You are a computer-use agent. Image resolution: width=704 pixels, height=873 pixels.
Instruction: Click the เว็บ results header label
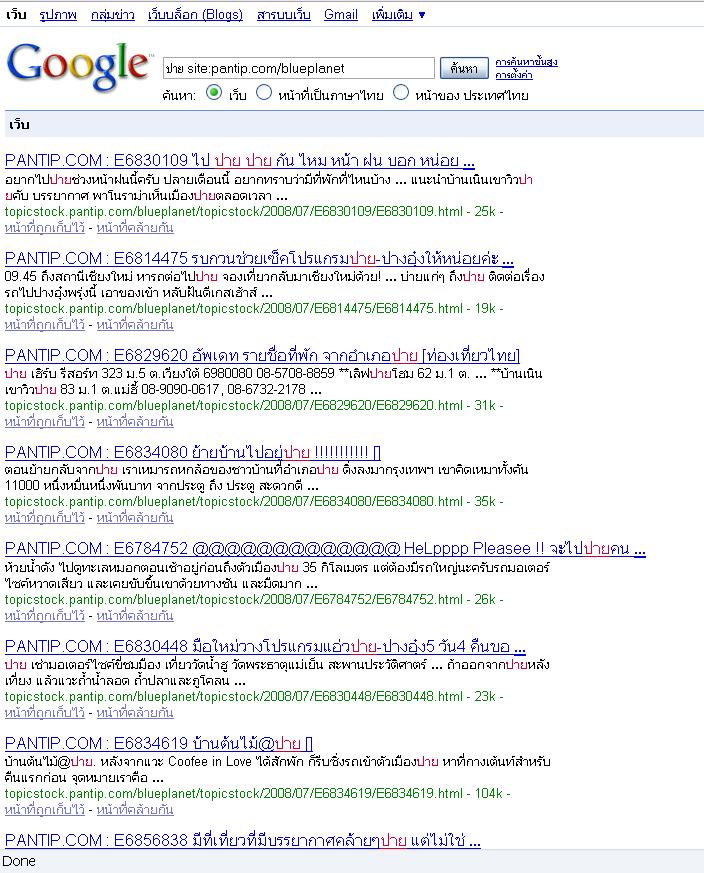pos(19,124)
